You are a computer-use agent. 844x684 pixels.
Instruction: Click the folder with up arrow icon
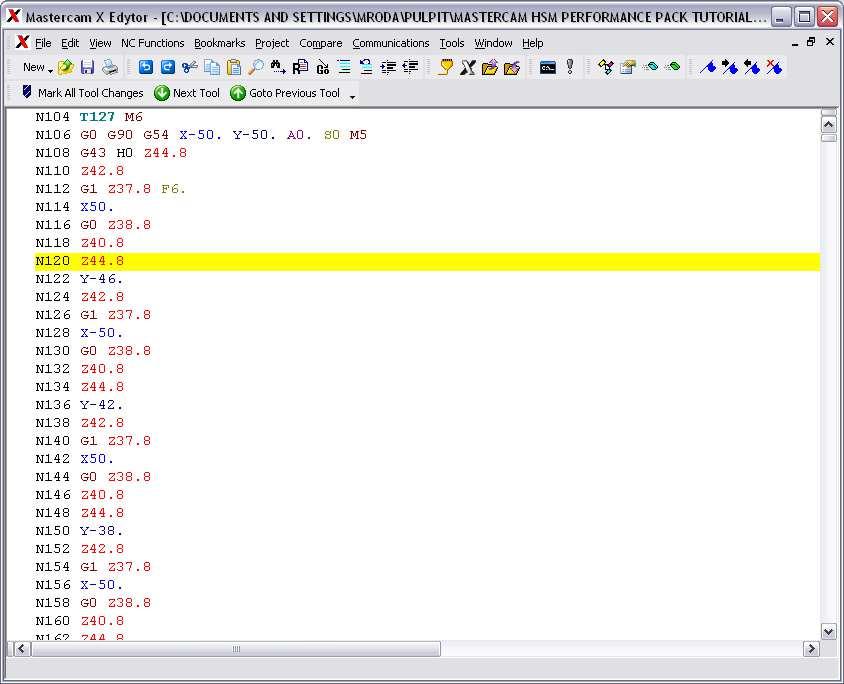490,67
